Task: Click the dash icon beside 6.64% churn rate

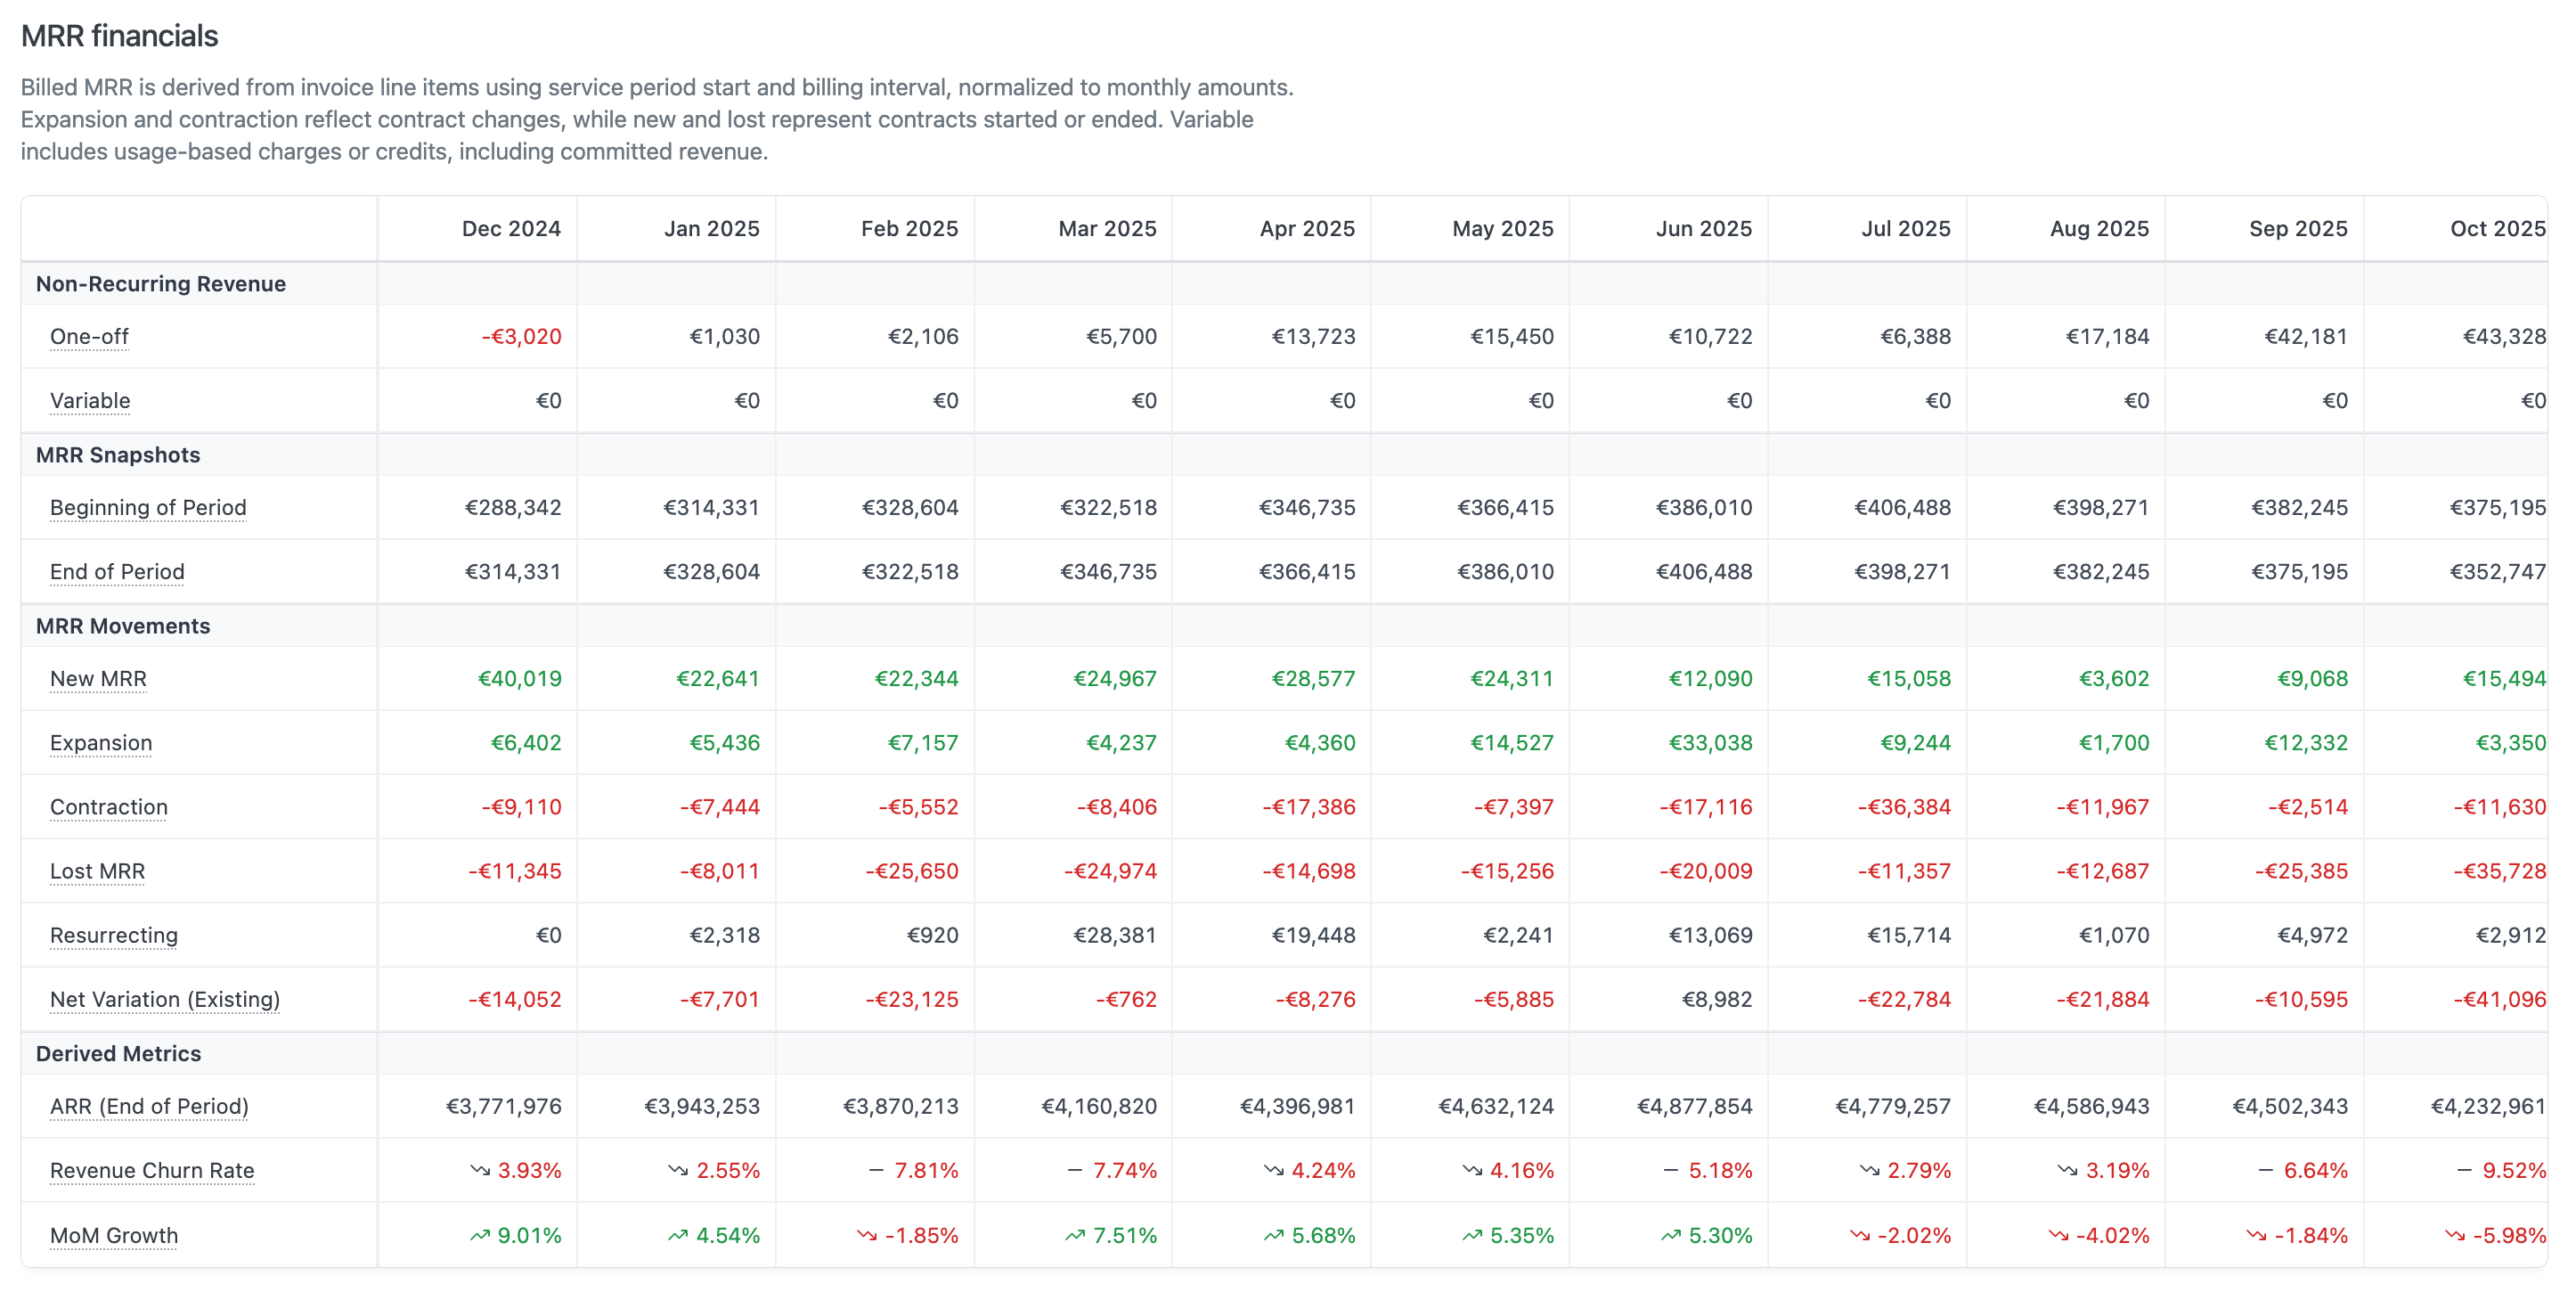Action: [2266, 1170]
